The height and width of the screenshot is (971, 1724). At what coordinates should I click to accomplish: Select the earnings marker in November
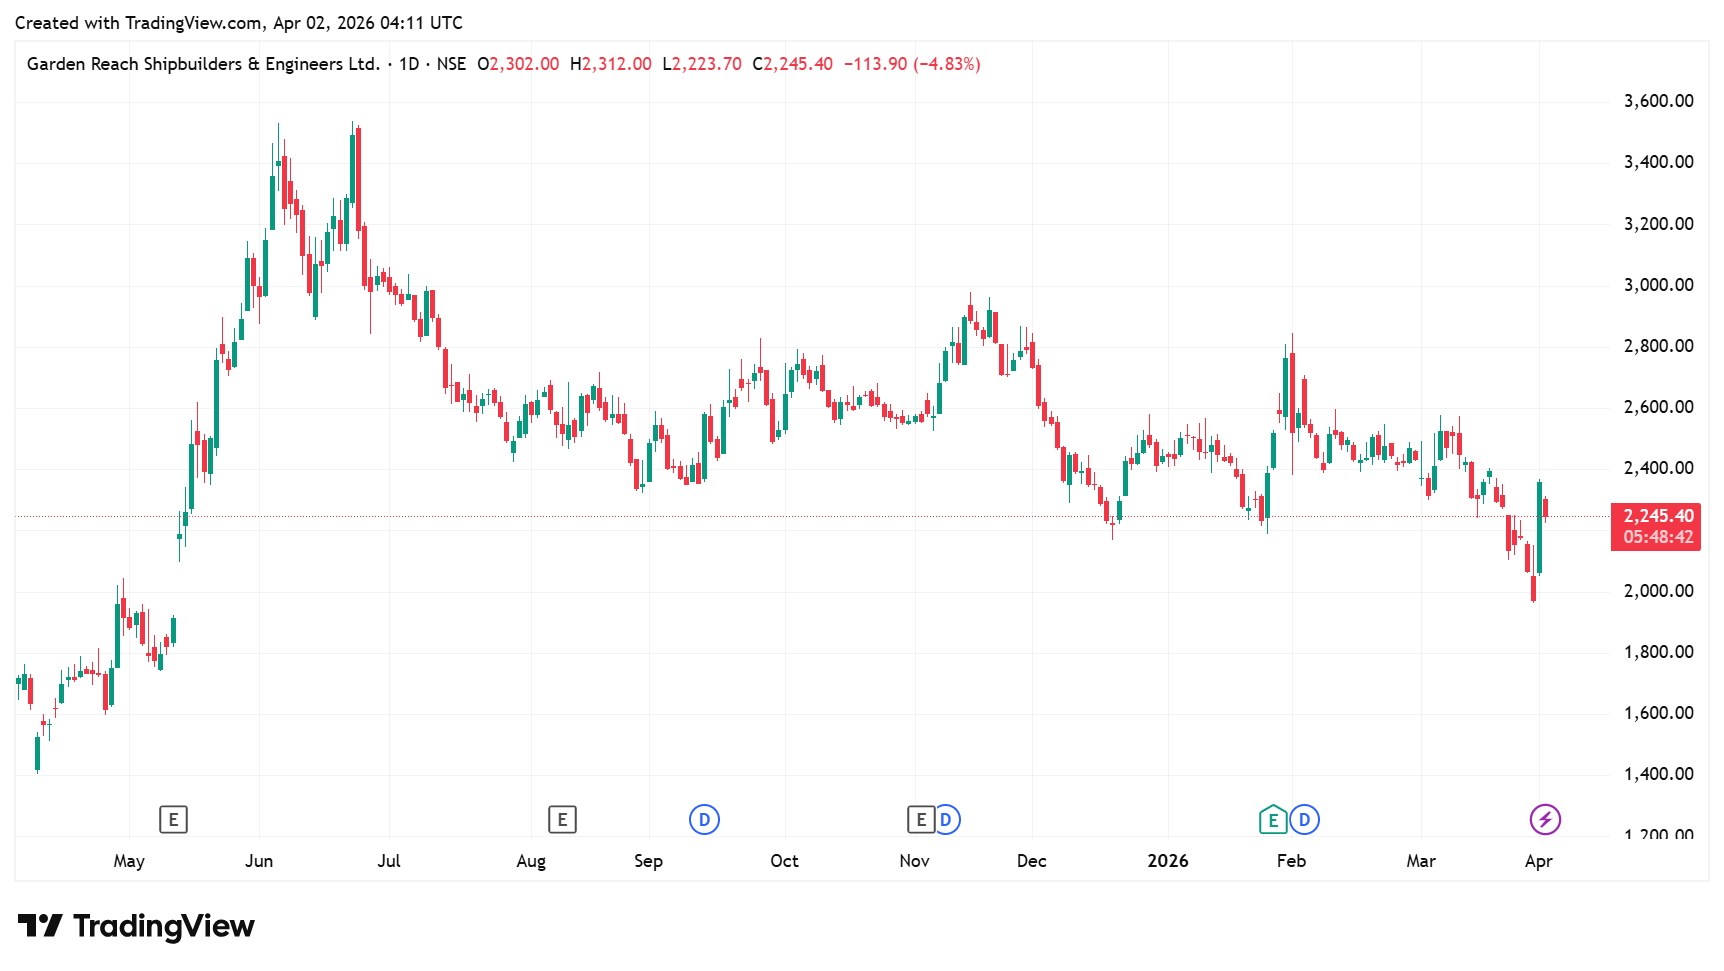click(x=921, y=820)
